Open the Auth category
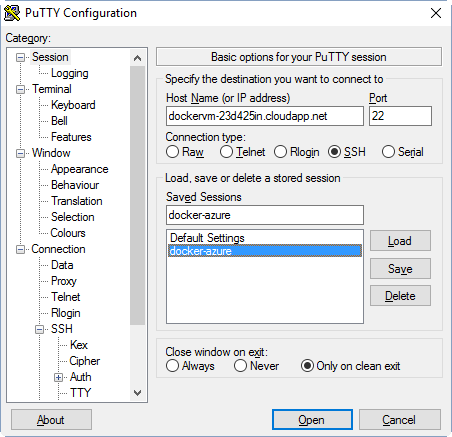This screenshot has height=437, width=452. [81, 377]
